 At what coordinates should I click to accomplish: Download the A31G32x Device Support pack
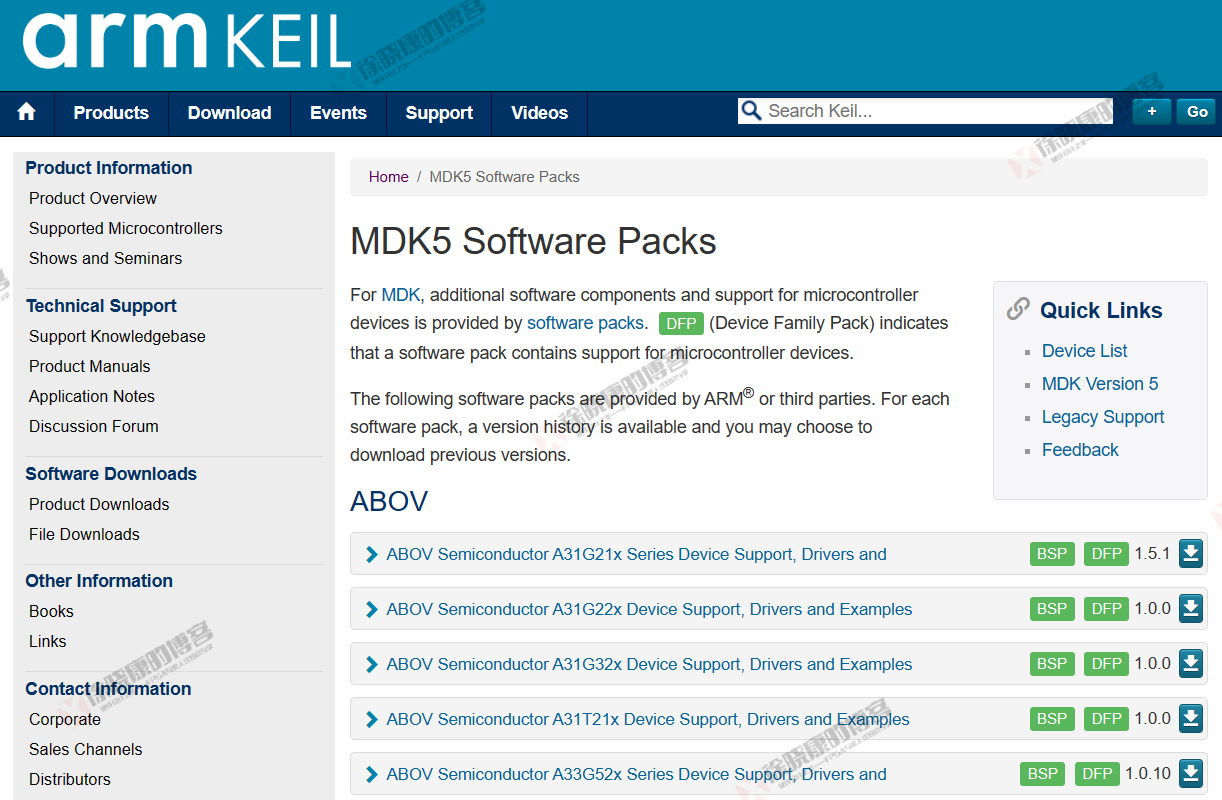click(x=1190, y=663)
